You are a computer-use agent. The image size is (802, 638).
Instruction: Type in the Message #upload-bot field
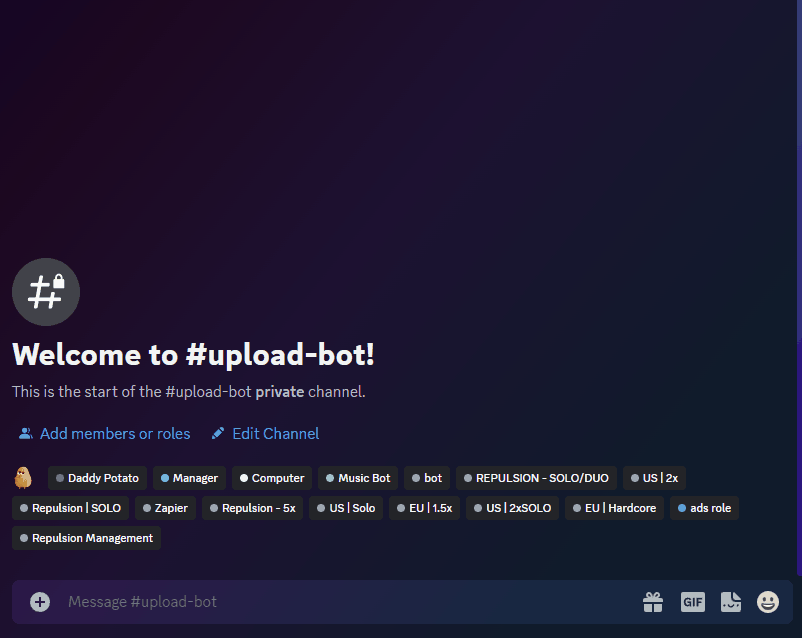tap(340, 601)
